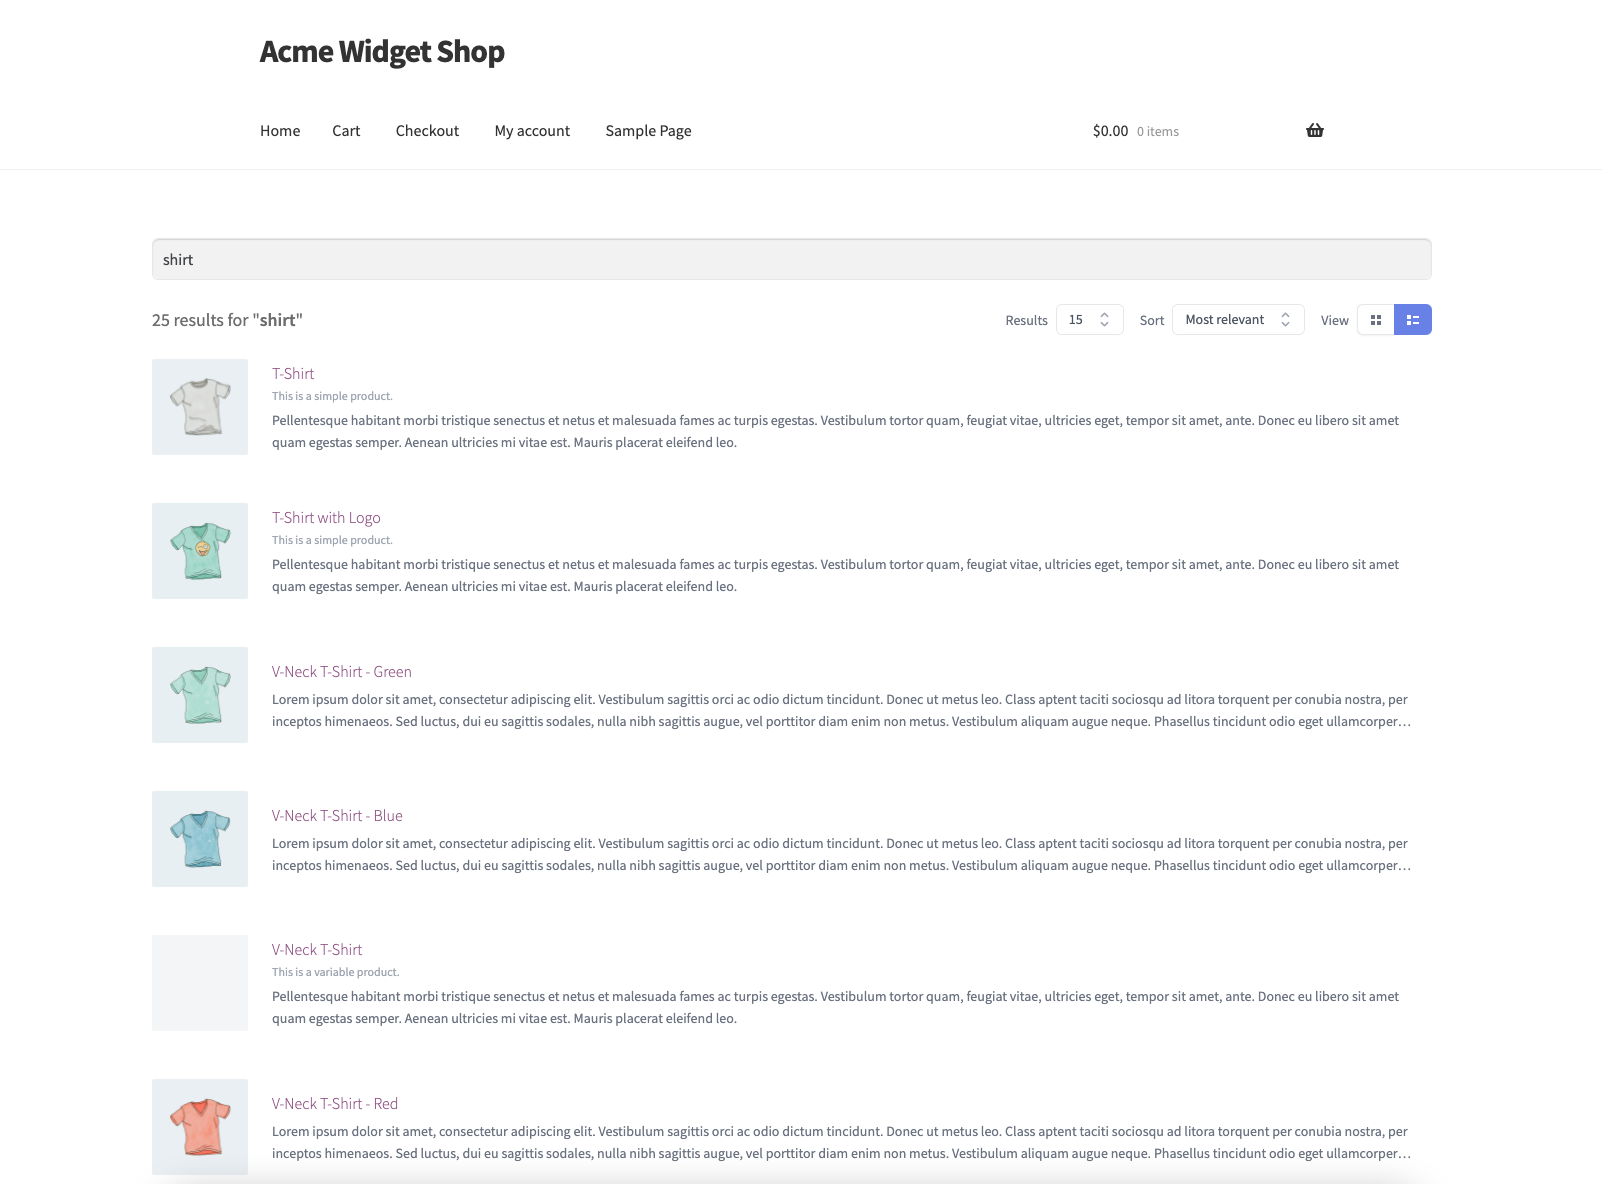
Task: Open the Checkout menu item
Action: pos(427,131)
